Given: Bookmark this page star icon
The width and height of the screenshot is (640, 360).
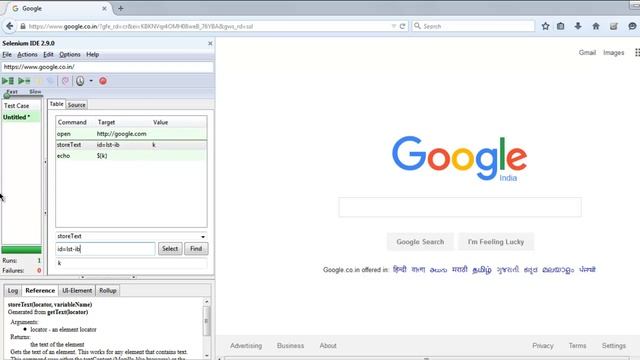Looking at the screenshot, I should click(x=545, y=26).
